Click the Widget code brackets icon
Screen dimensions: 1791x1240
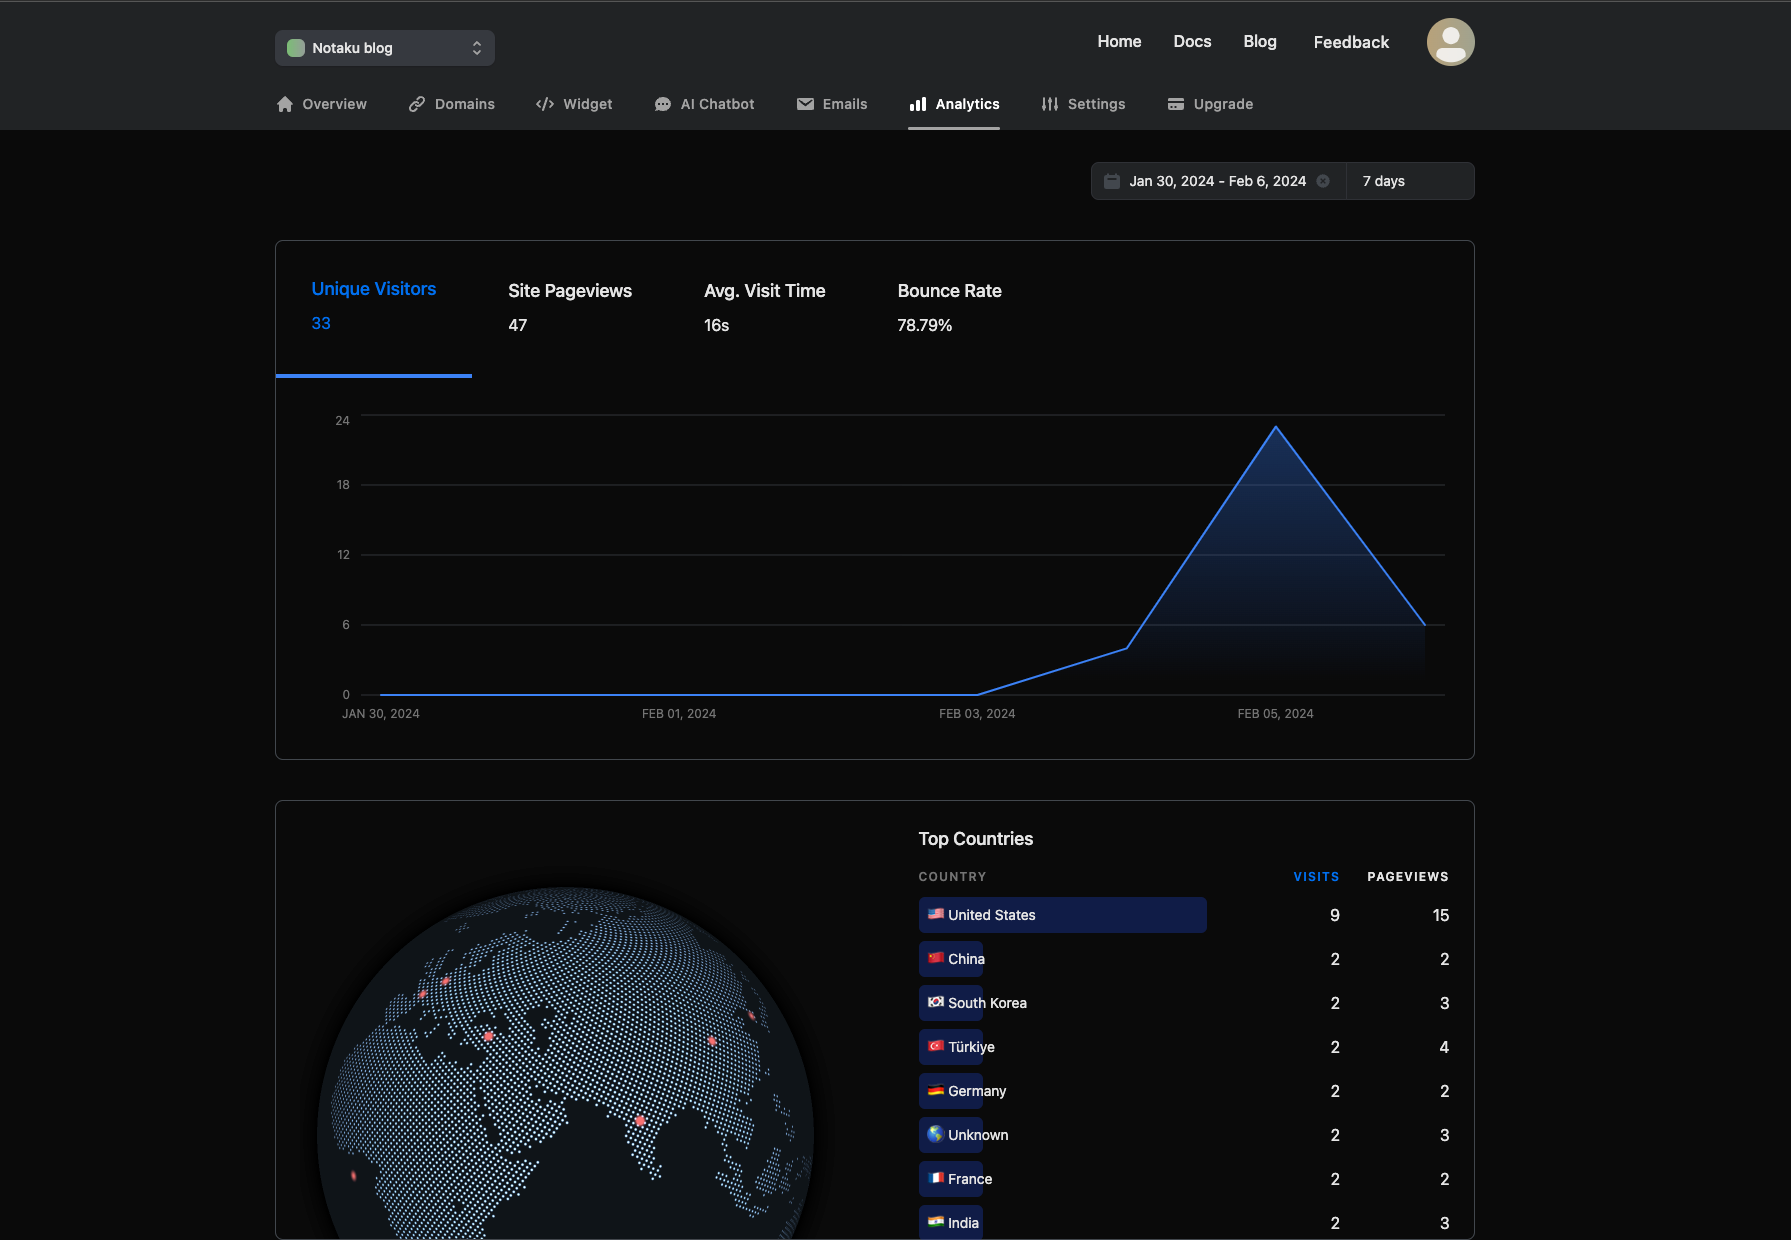tap(545, 104)
